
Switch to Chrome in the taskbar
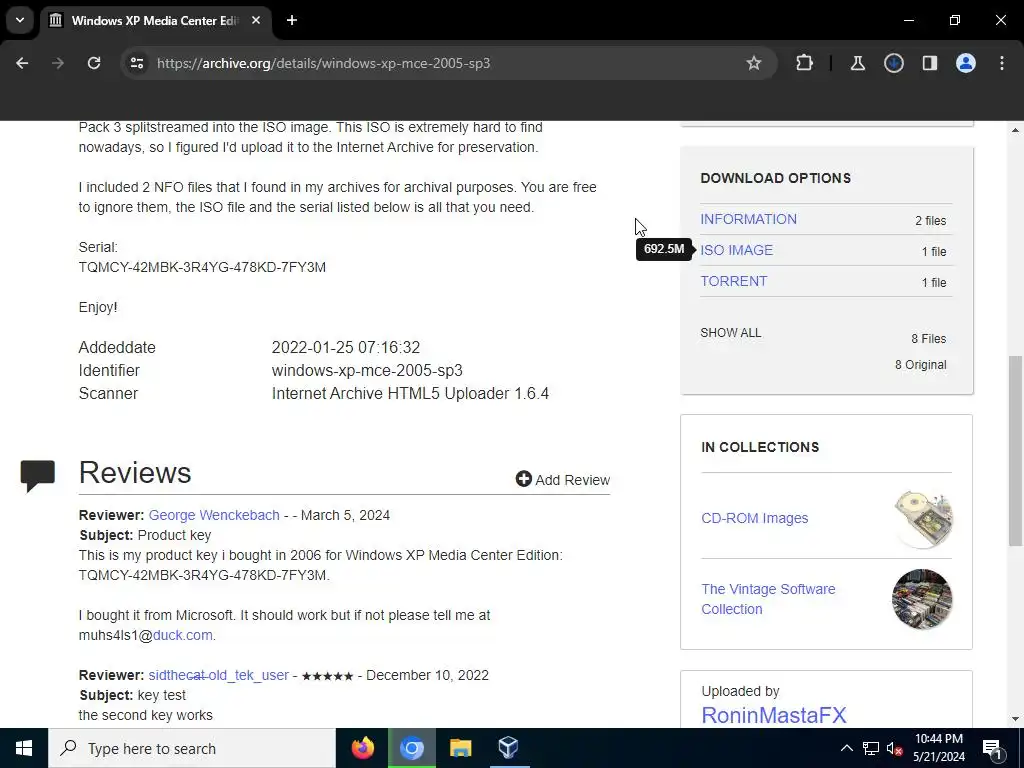tap(411, 748)
